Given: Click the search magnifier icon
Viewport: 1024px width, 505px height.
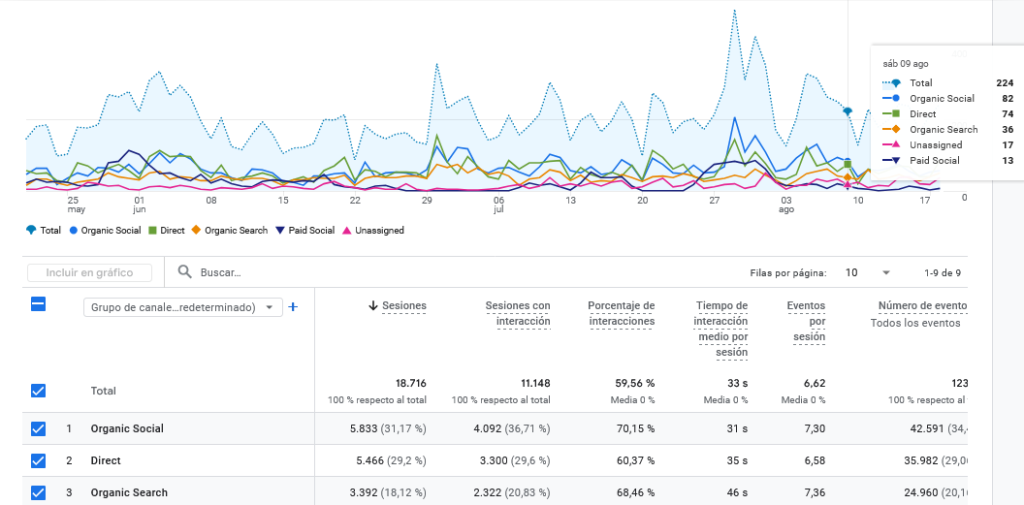Looking at the screenshot, I should (x=184, y=272).
